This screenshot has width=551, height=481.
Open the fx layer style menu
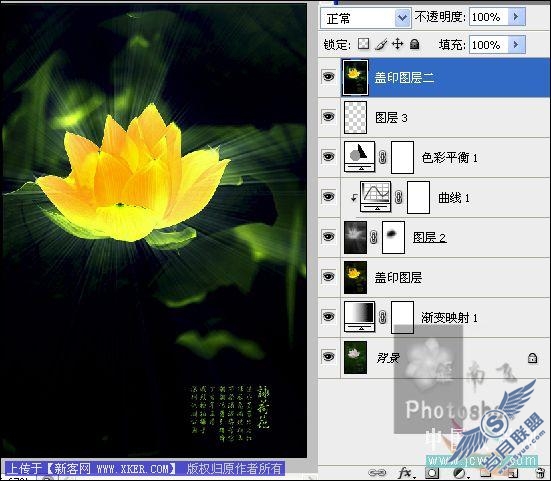[406, 473]
